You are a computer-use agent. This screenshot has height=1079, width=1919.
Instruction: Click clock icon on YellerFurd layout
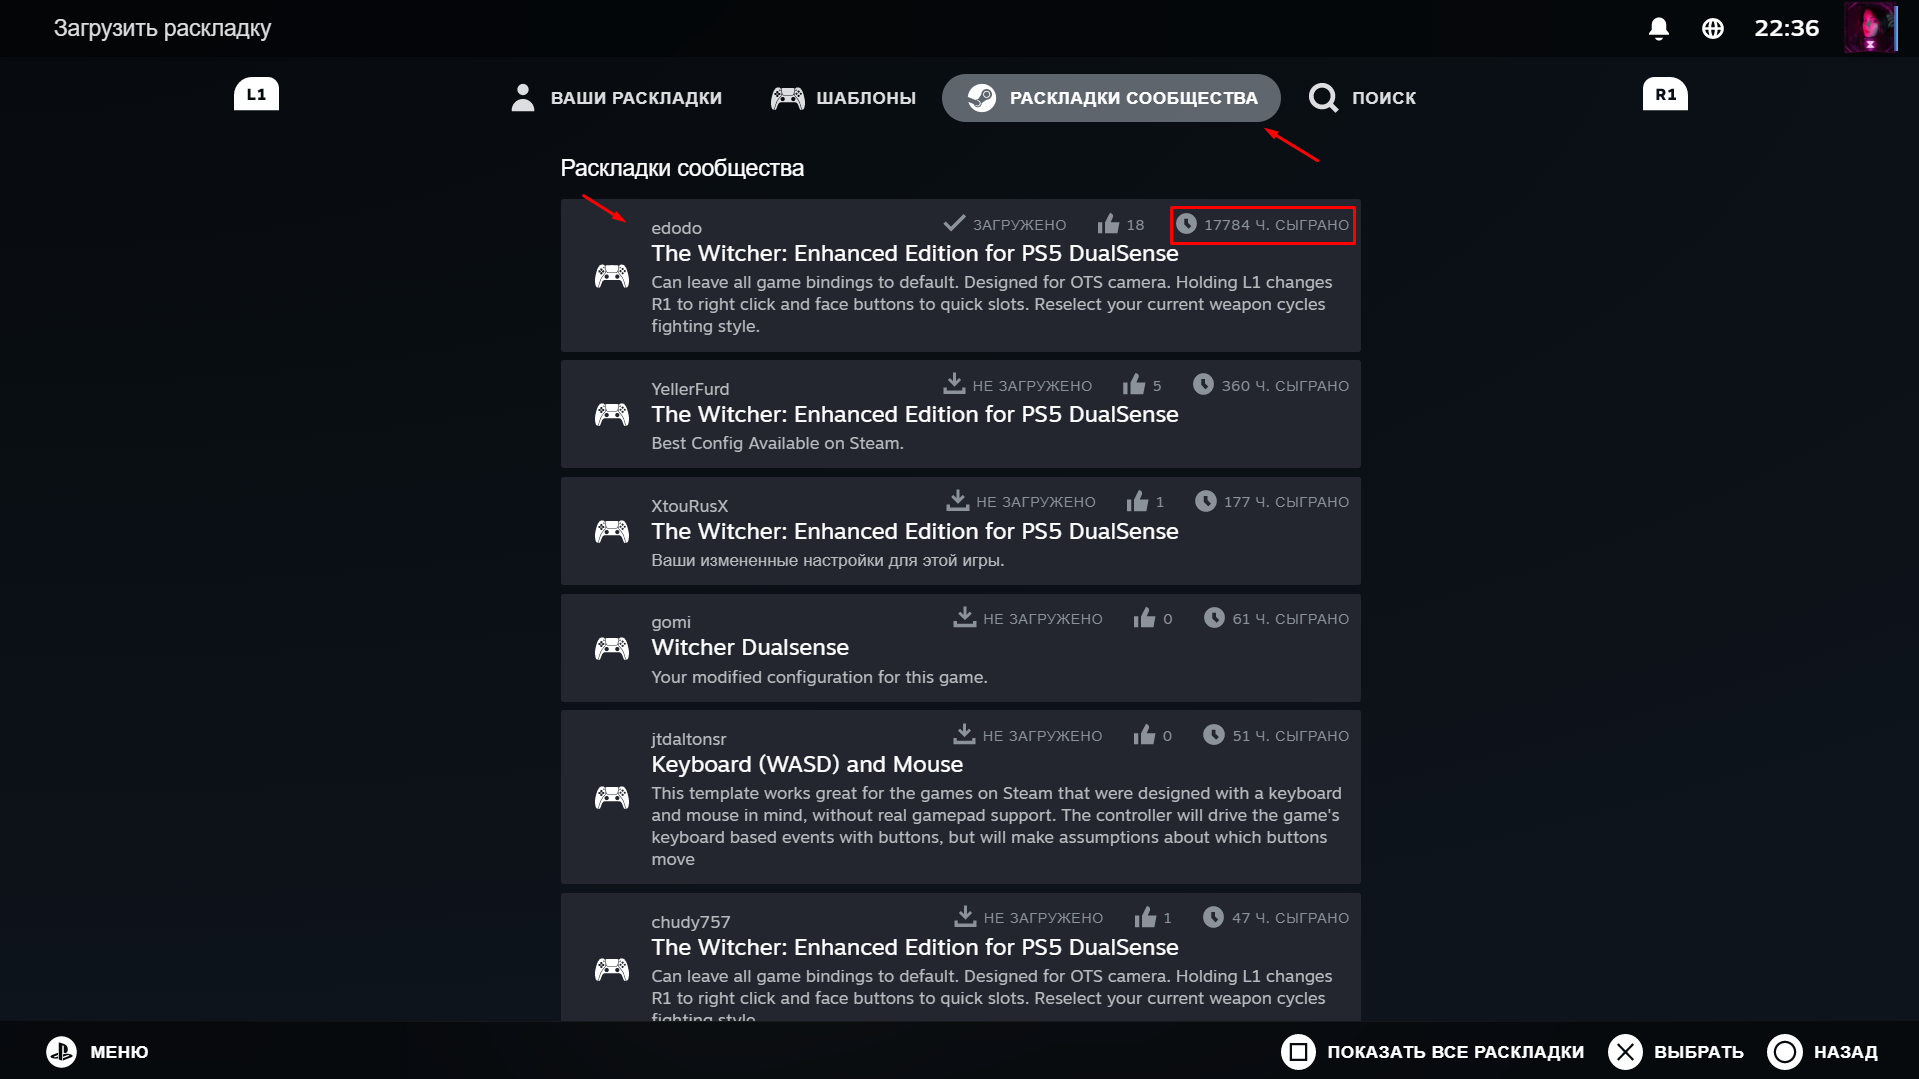click(1203, 384)
